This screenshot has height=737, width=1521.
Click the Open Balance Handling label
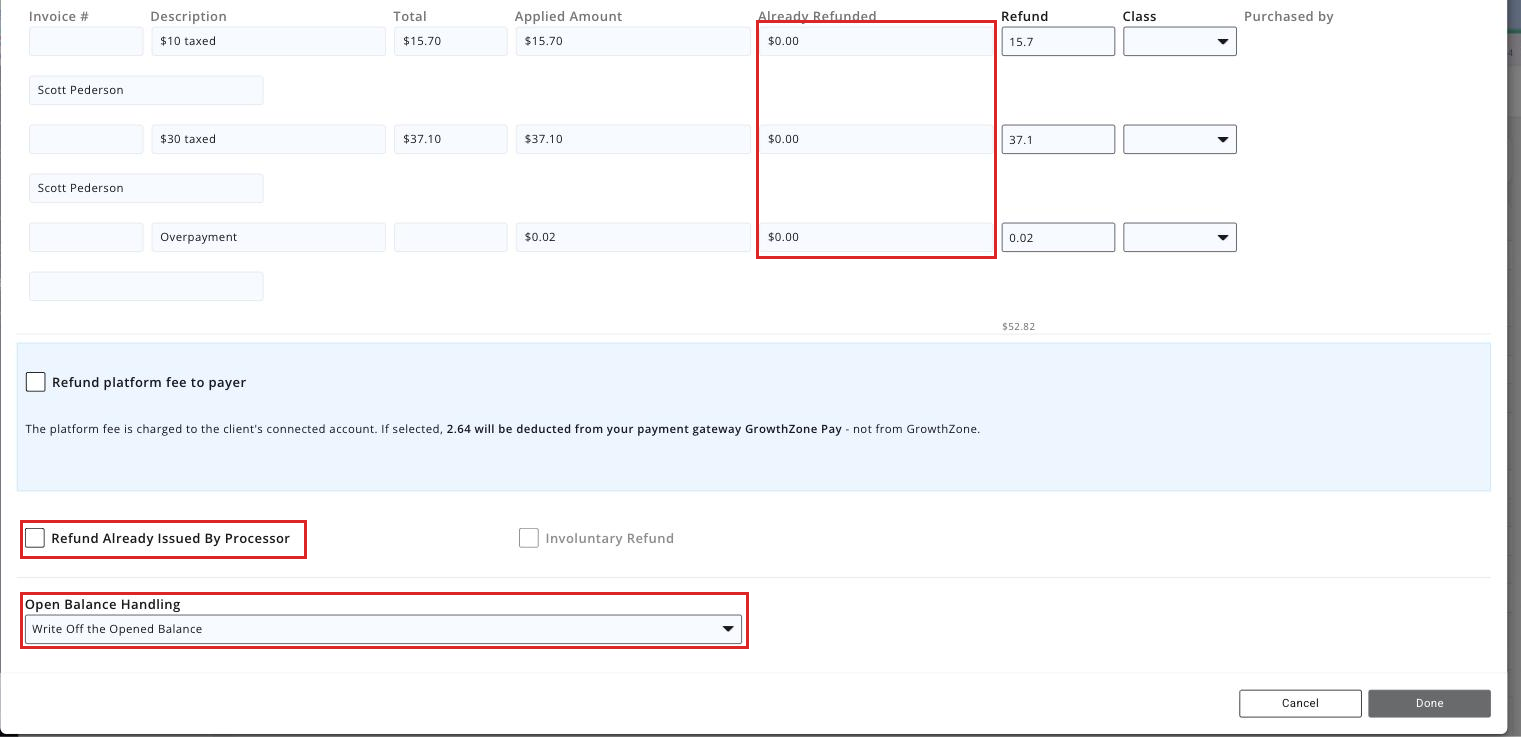pos(103,604)
